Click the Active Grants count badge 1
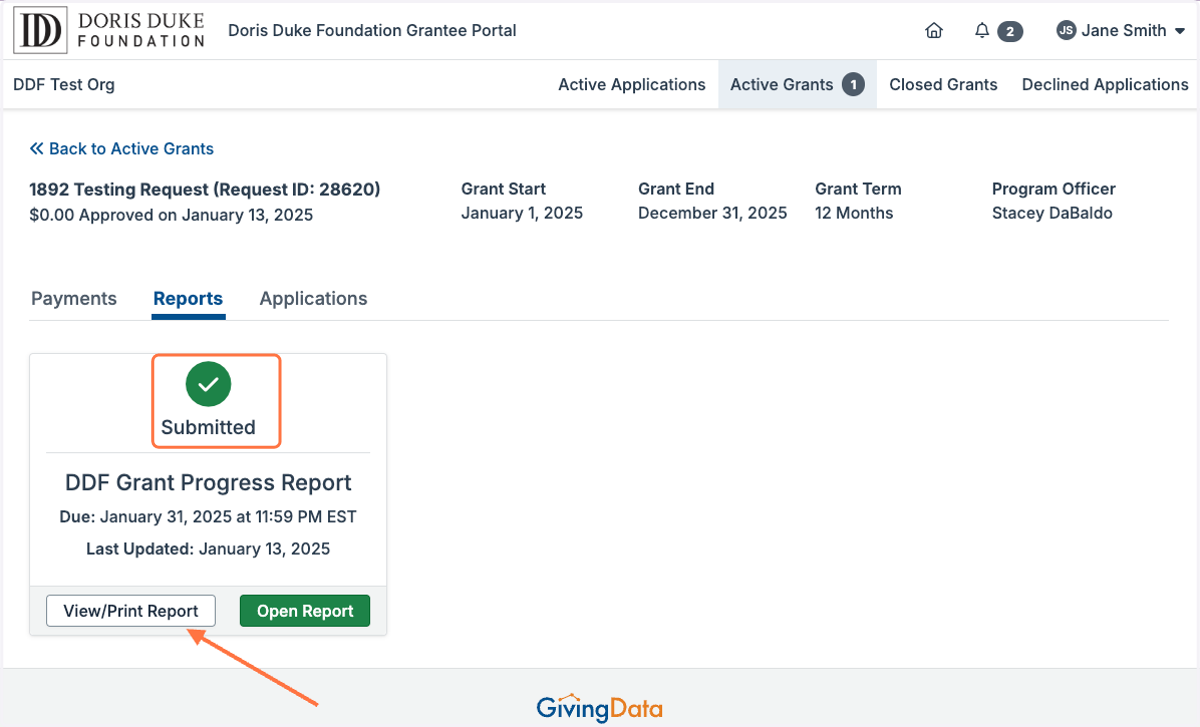The image size is (1200, 727). (853, 85)
